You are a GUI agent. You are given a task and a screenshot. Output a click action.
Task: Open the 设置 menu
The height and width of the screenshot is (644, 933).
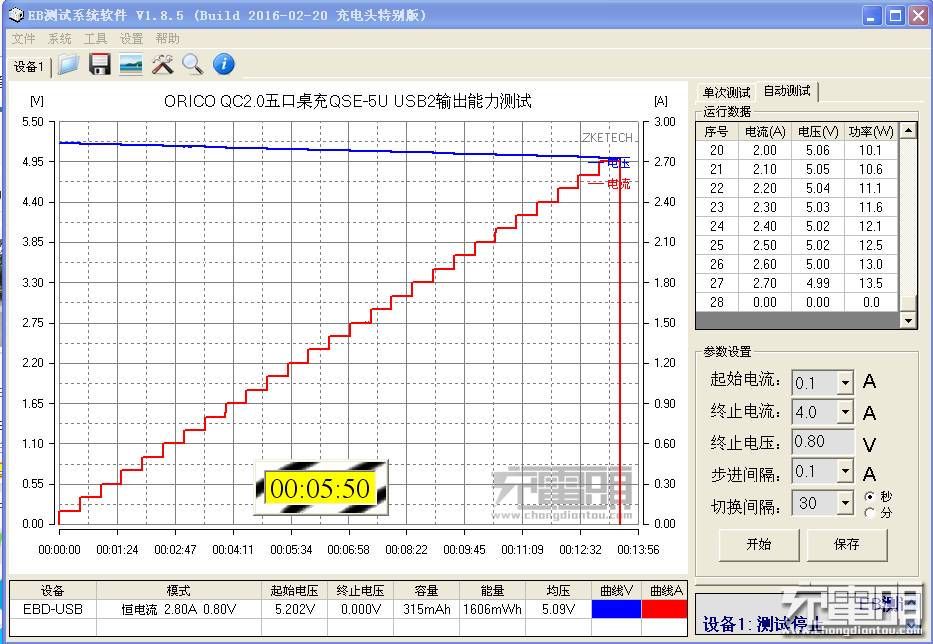tap(132, 39)
